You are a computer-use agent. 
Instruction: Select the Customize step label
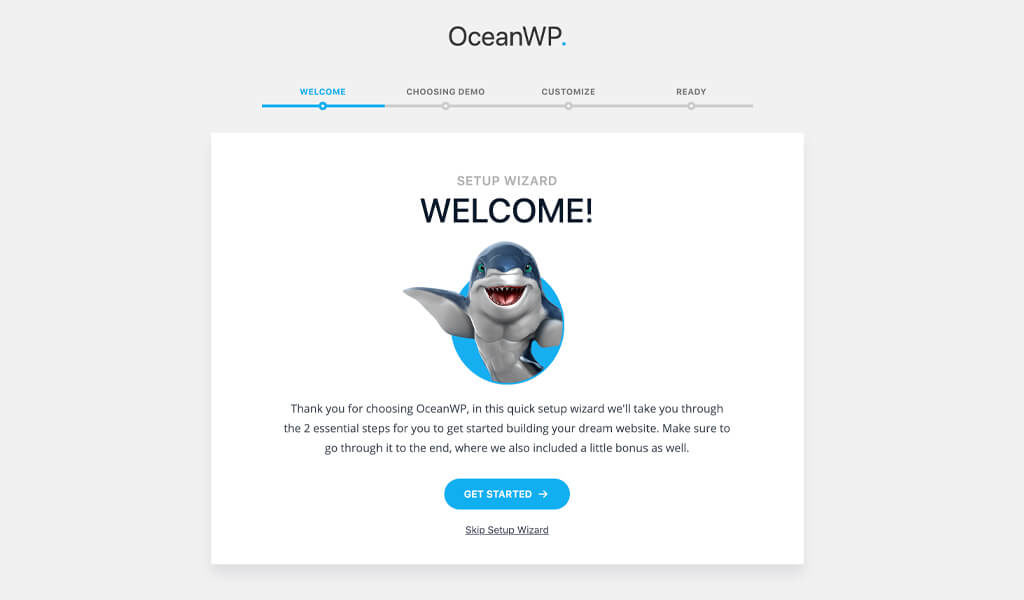568,92
